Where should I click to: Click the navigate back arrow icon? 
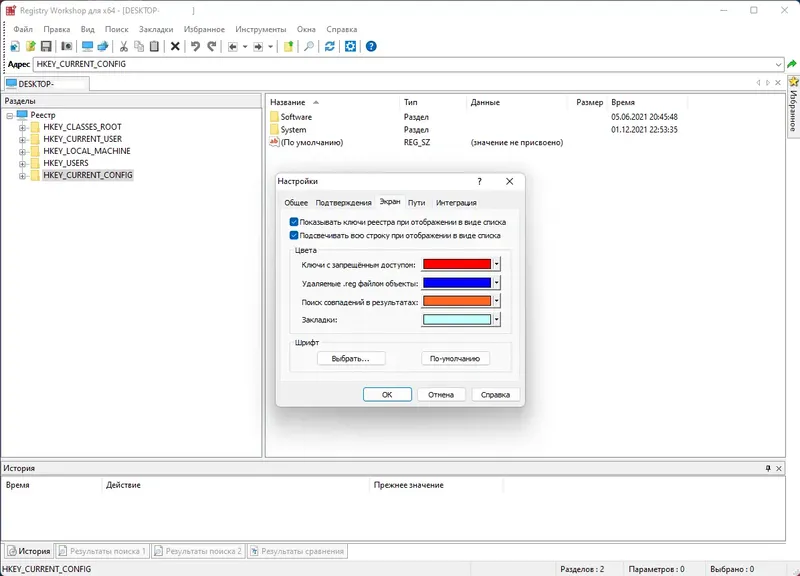pos(233,46)
